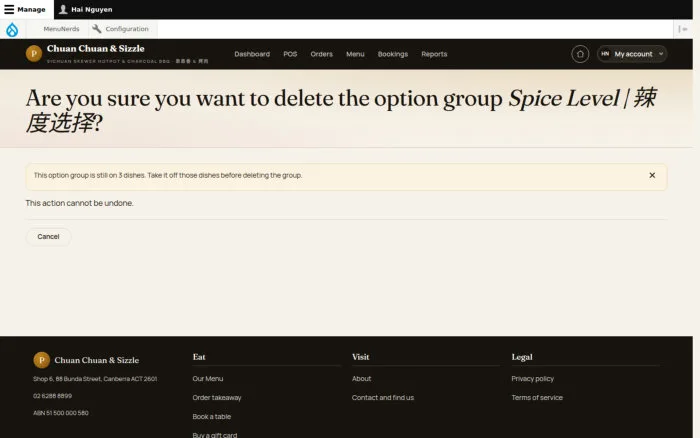Click the Shop 6, 88 Bunda Street address

click(x=95, y=379)
